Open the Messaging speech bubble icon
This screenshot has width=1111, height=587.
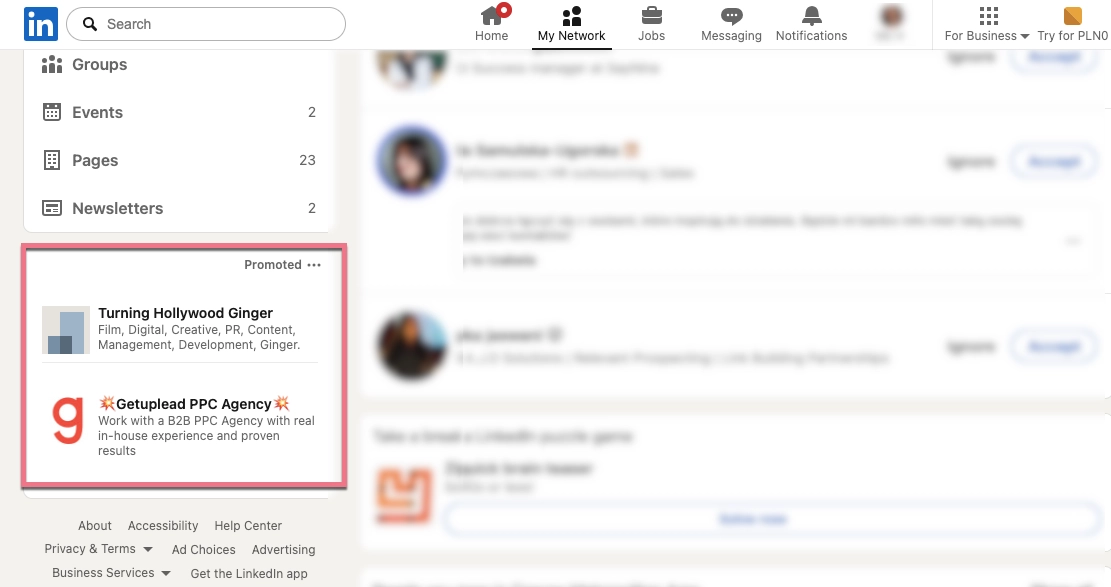pyautogui.click(x=731, y=16)
